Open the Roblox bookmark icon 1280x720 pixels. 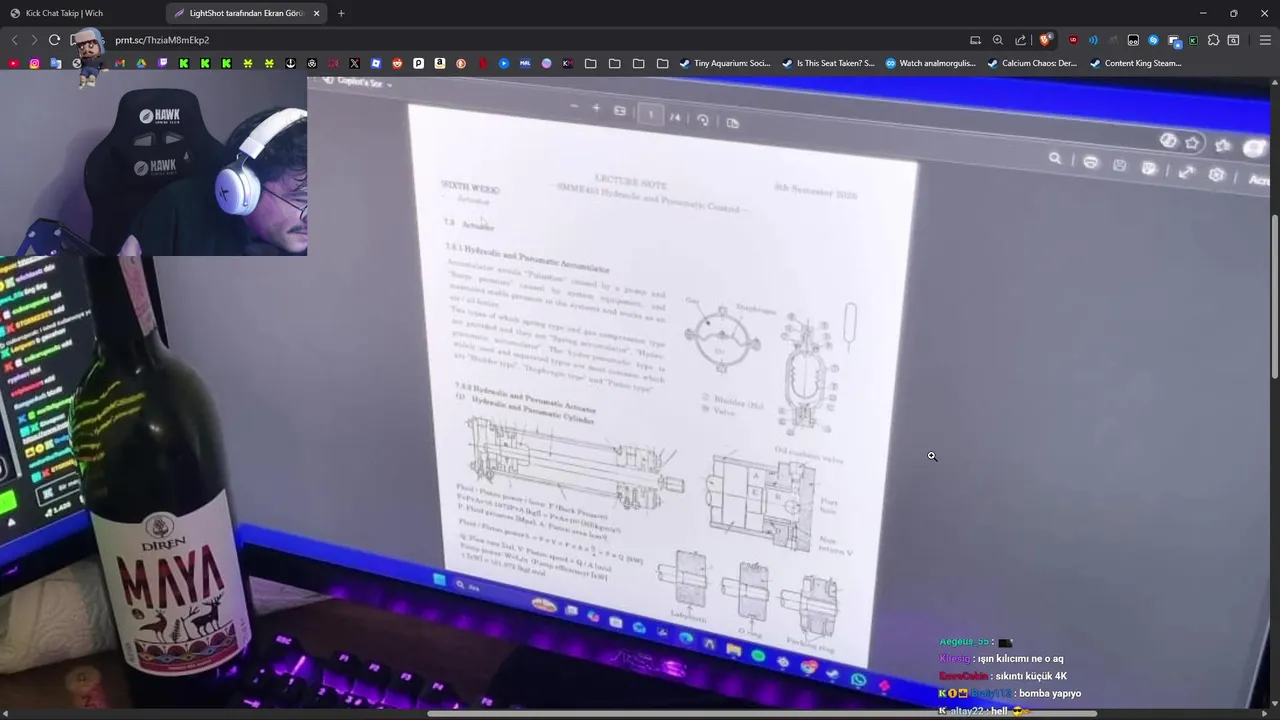[x=375, y=63]
